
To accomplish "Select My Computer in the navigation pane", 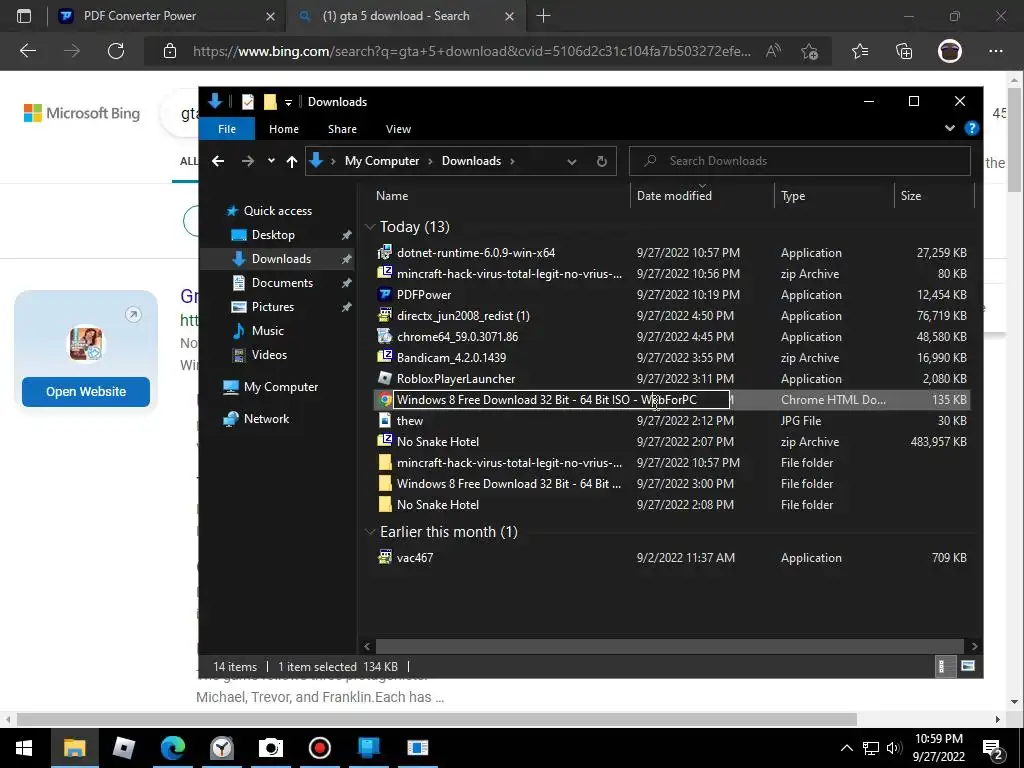I will pyautogui.click(x=281, y=387).
